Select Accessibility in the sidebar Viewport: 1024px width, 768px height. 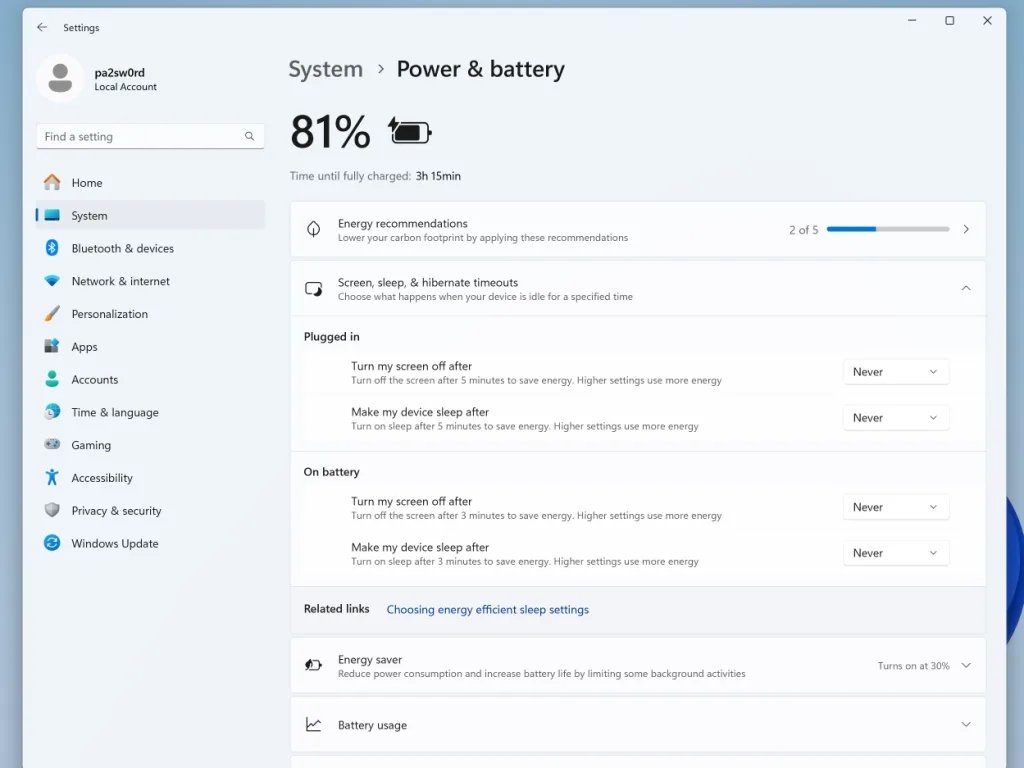point(103,477)
